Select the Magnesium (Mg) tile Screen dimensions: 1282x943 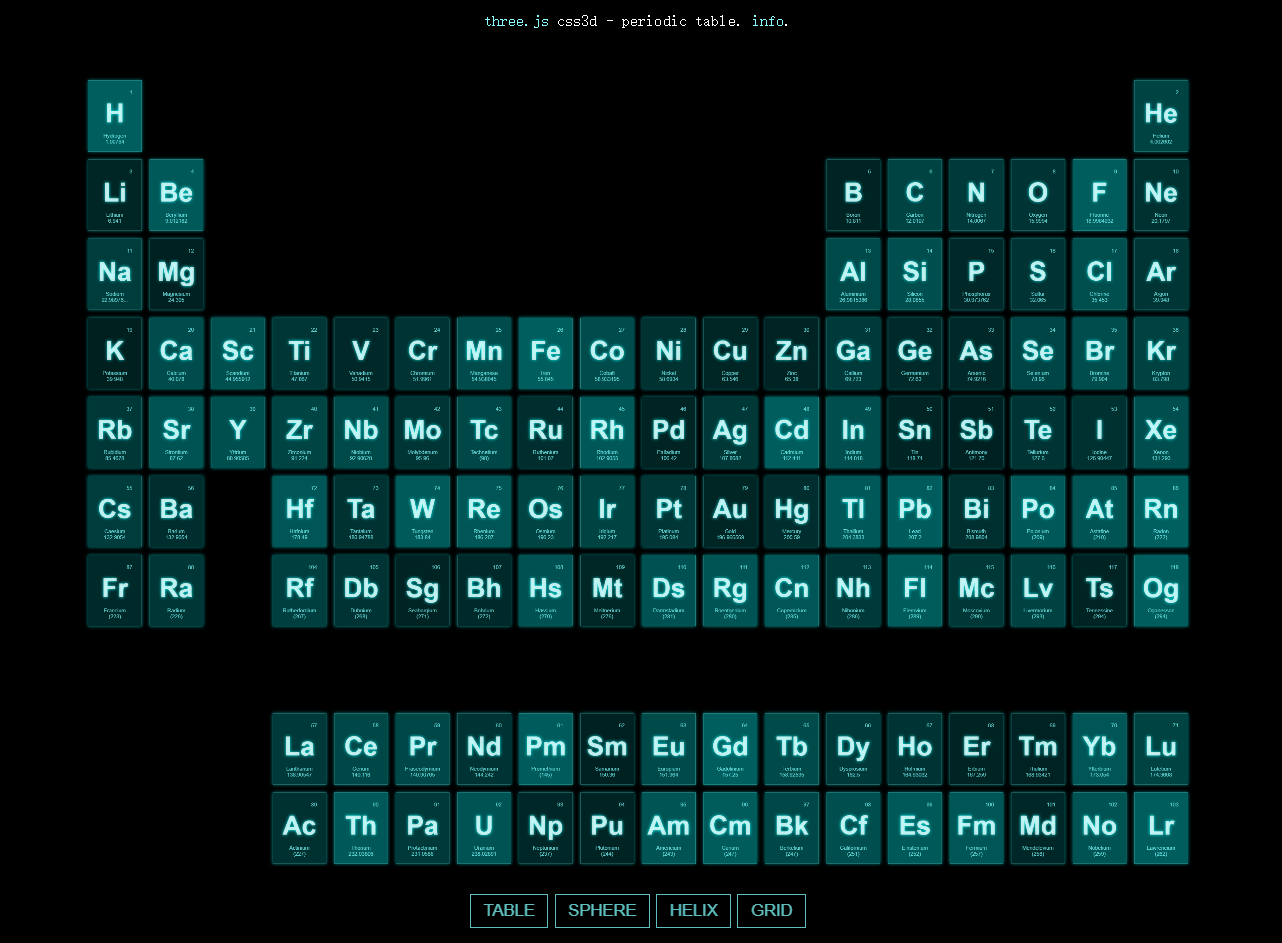pyautogui.click(x=176, y=274)
